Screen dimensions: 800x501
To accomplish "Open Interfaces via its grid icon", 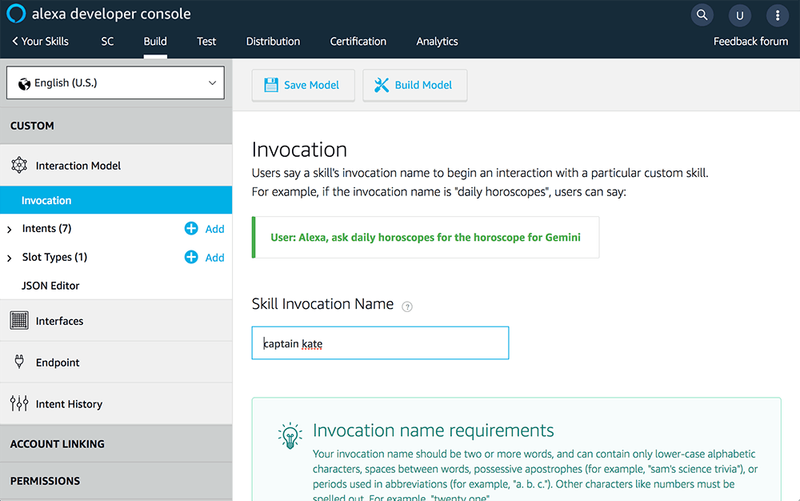I will pyautogui.click(x=19, y=320).
